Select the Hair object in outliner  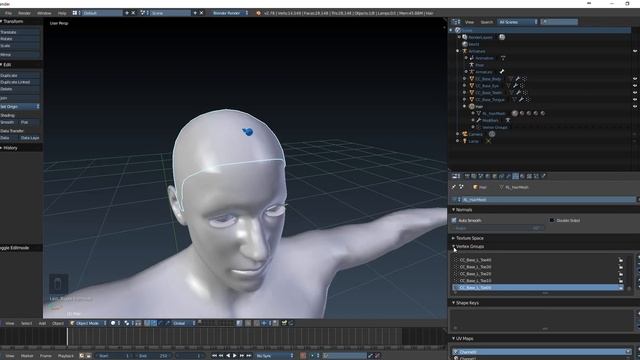tap(479, 107)
